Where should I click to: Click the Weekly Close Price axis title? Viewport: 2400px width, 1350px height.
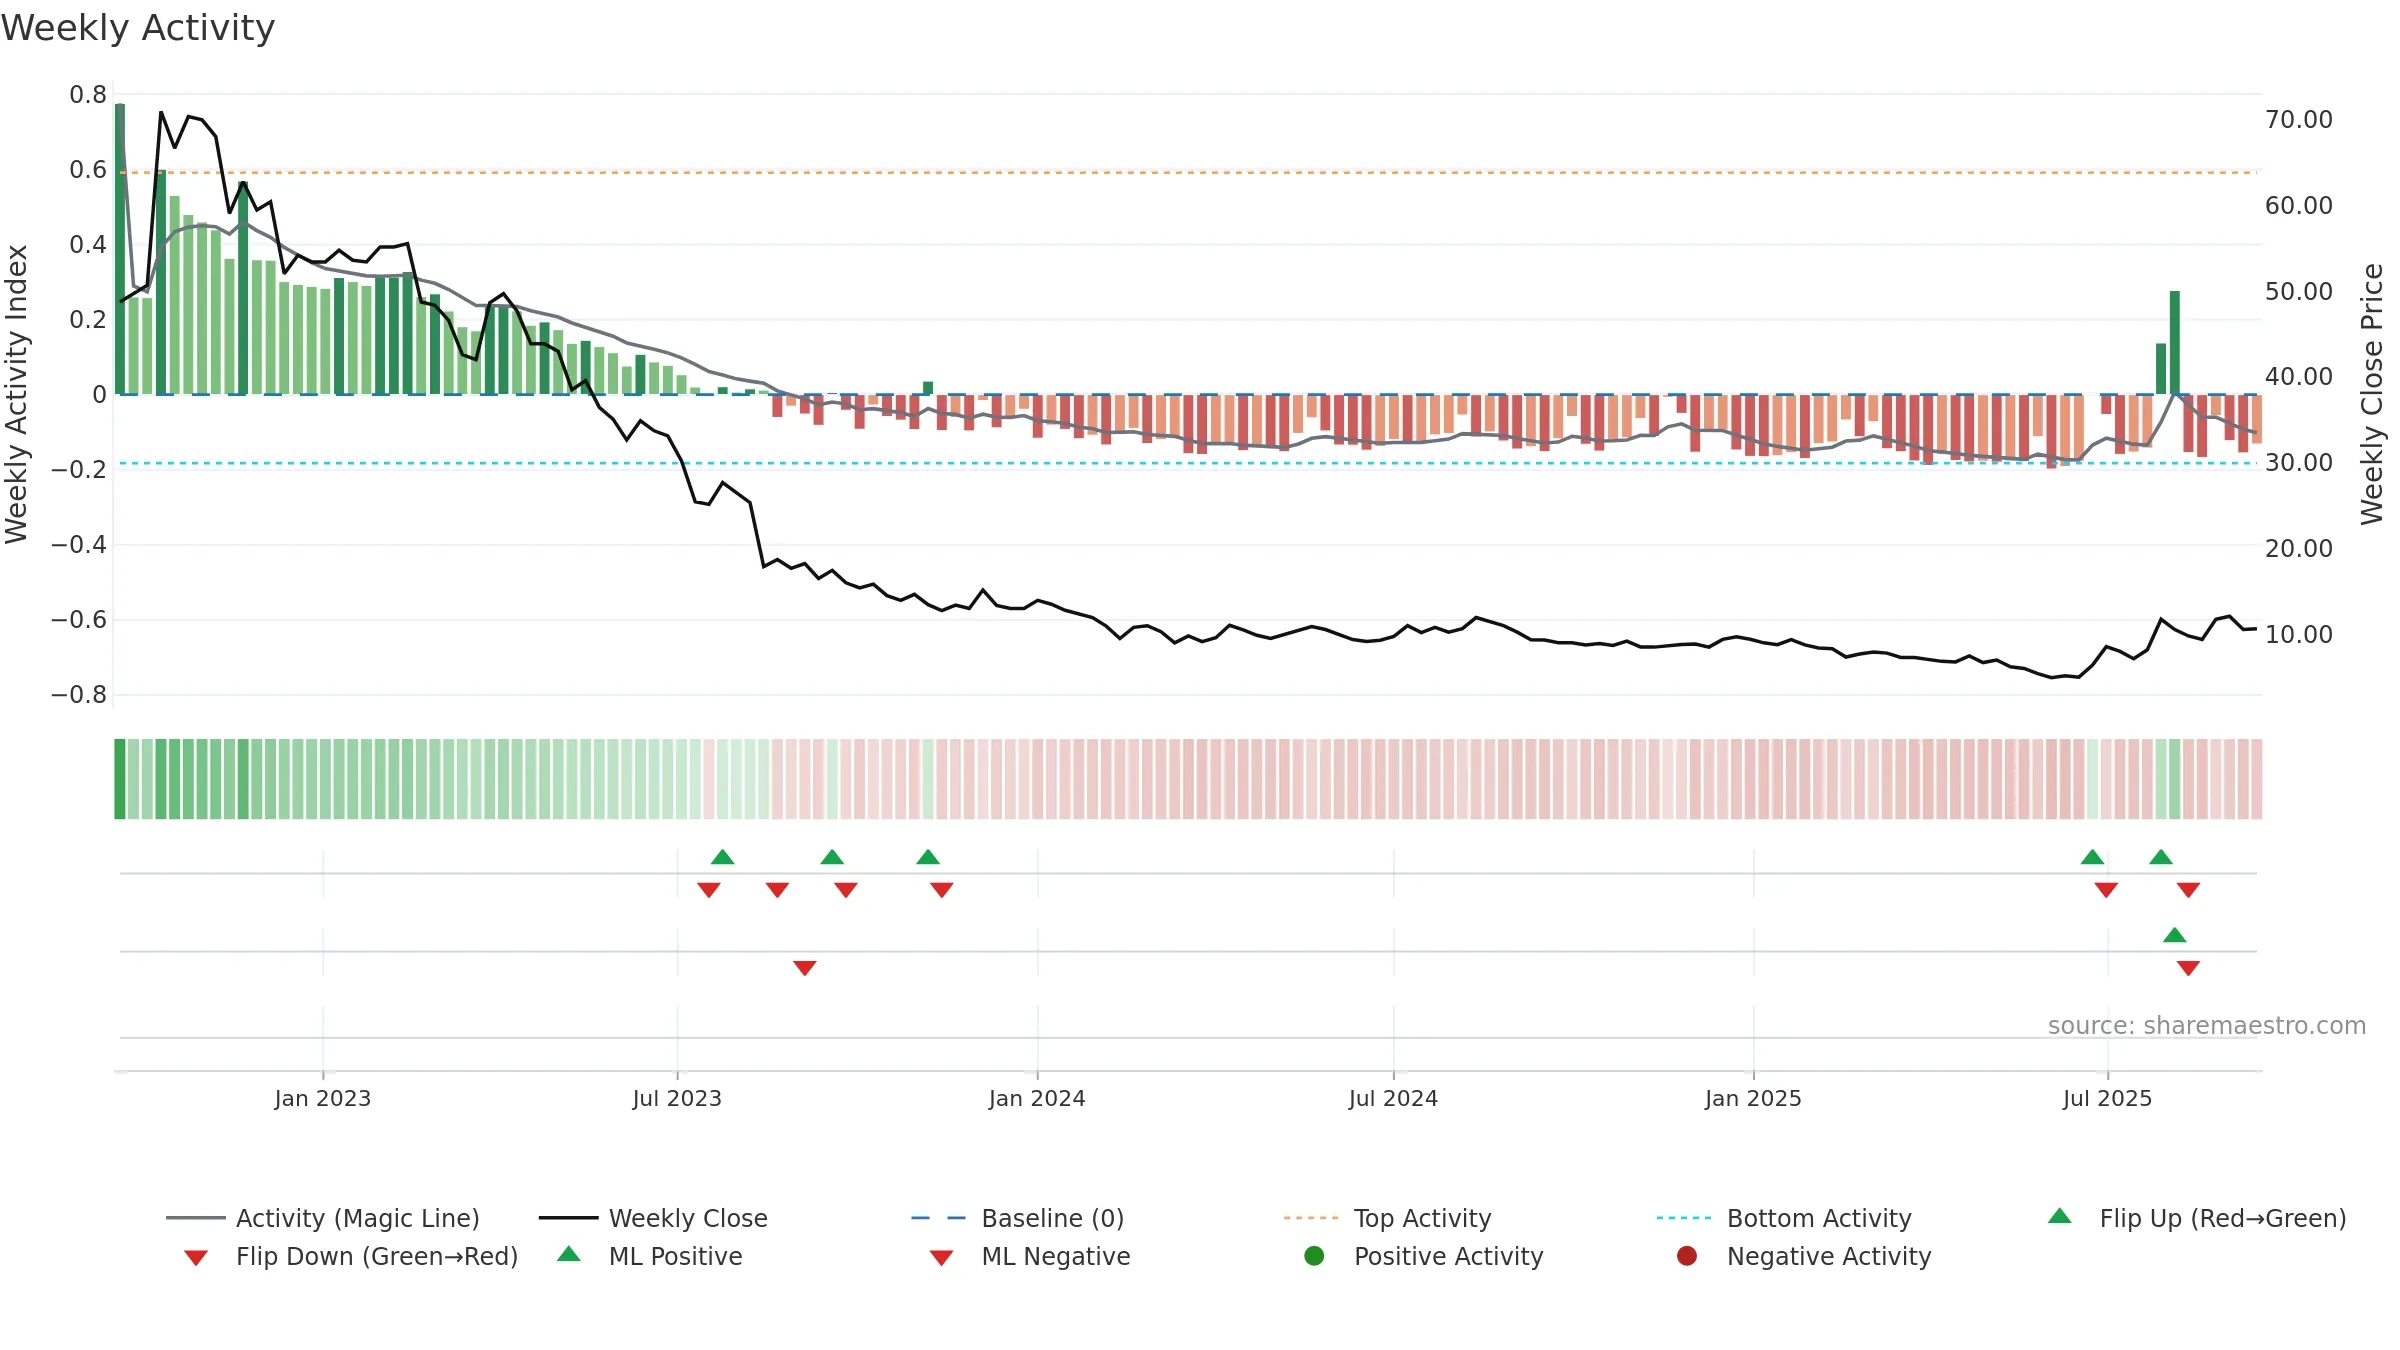pos(2372,394)
